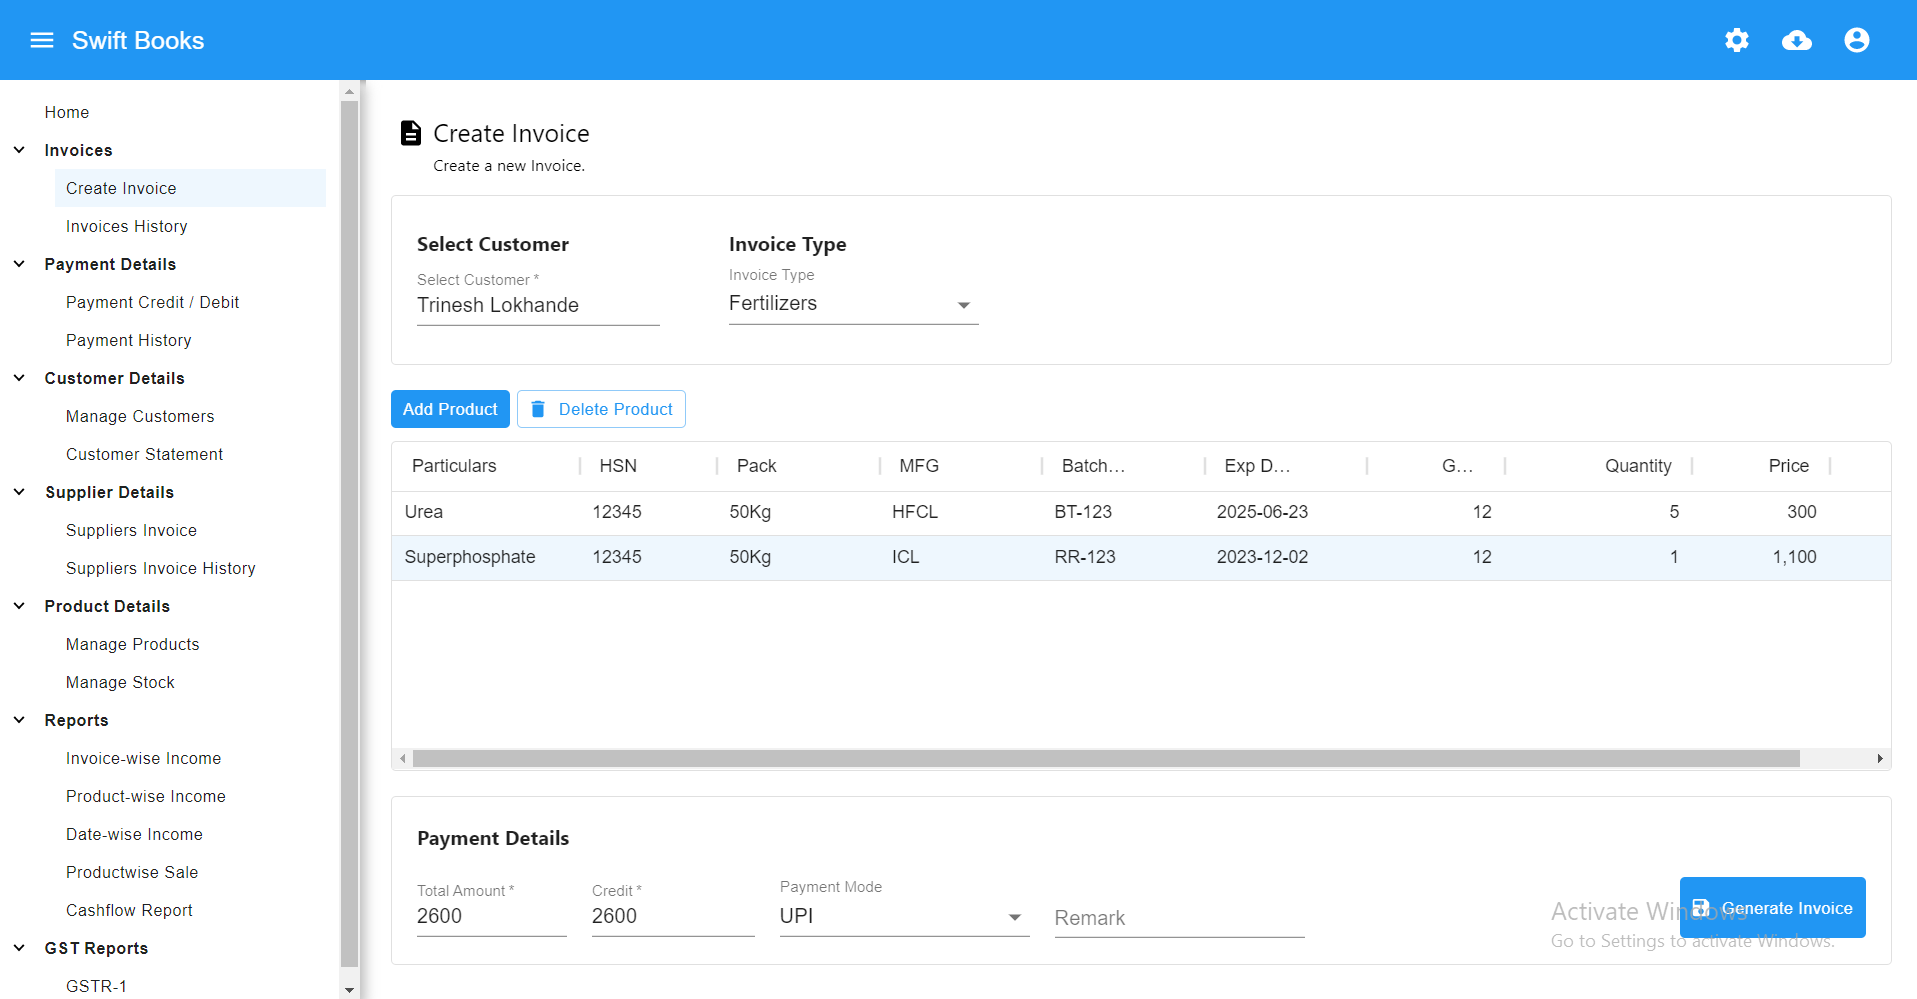Open the user account profile icon
The image size is (1917, 999).
coord(1857,40)
